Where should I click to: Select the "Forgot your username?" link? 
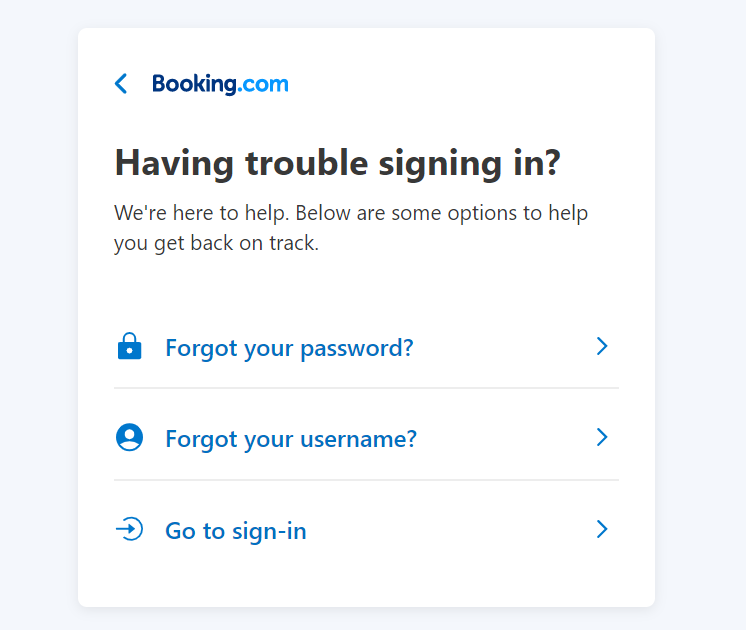tap(291, 439)
